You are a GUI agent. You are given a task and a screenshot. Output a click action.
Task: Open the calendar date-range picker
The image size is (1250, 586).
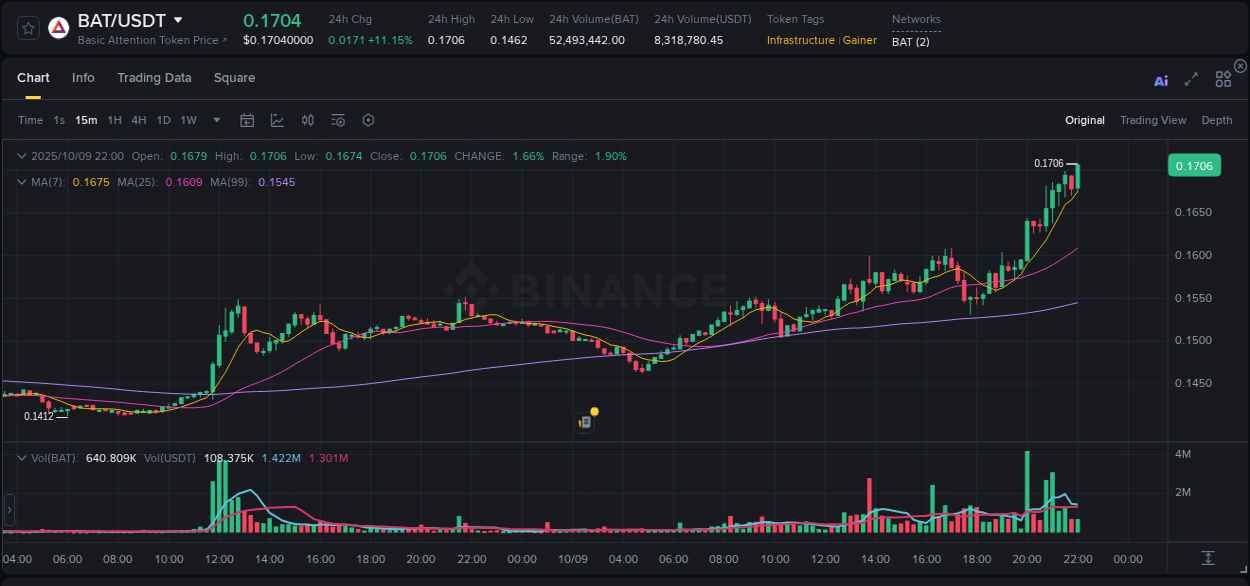(x=247, y=120)
